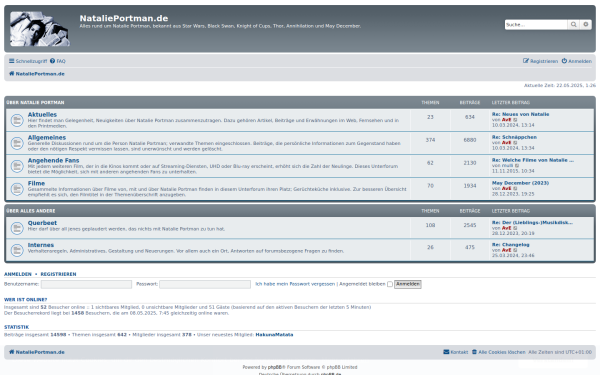
Task: Click Anmelden in the top navigation
Action: tap(577, 61)
